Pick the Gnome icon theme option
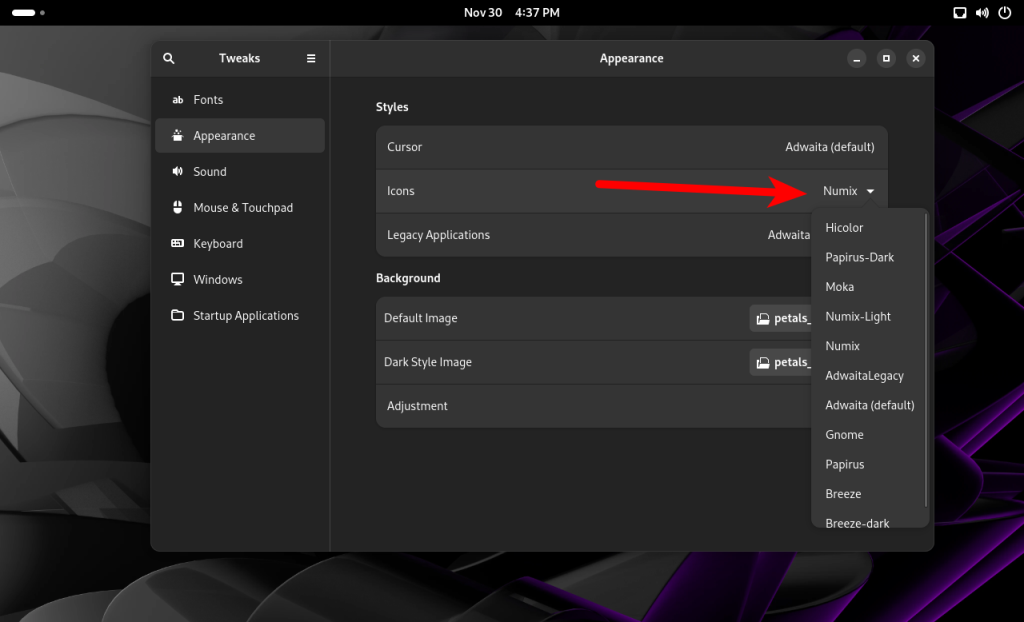Image resolution: width=1024 pixels, height=622 pixels. coord(844,435)
